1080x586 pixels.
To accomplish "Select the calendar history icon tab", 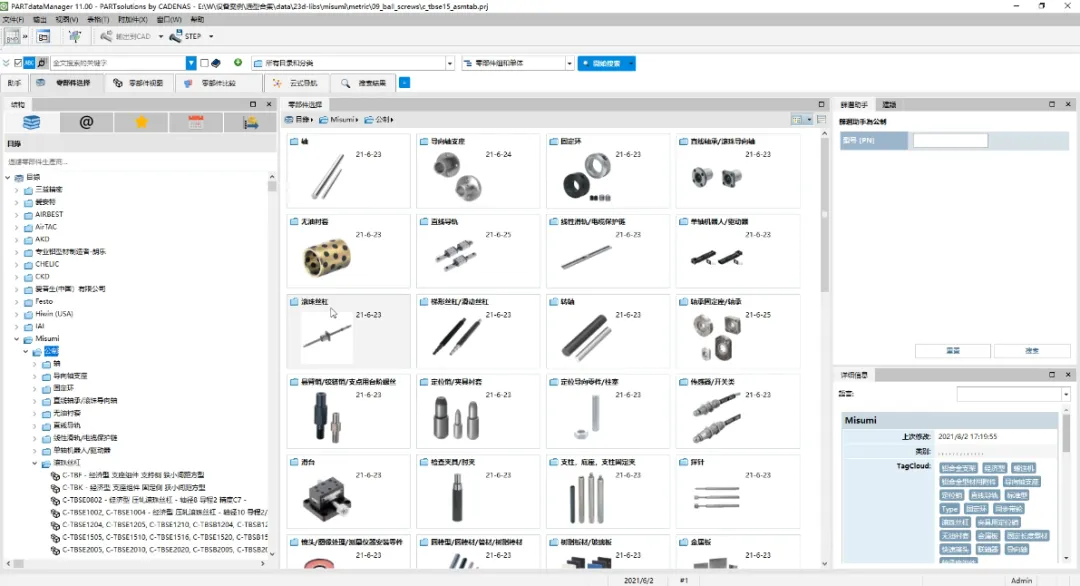I will point(196,123).
